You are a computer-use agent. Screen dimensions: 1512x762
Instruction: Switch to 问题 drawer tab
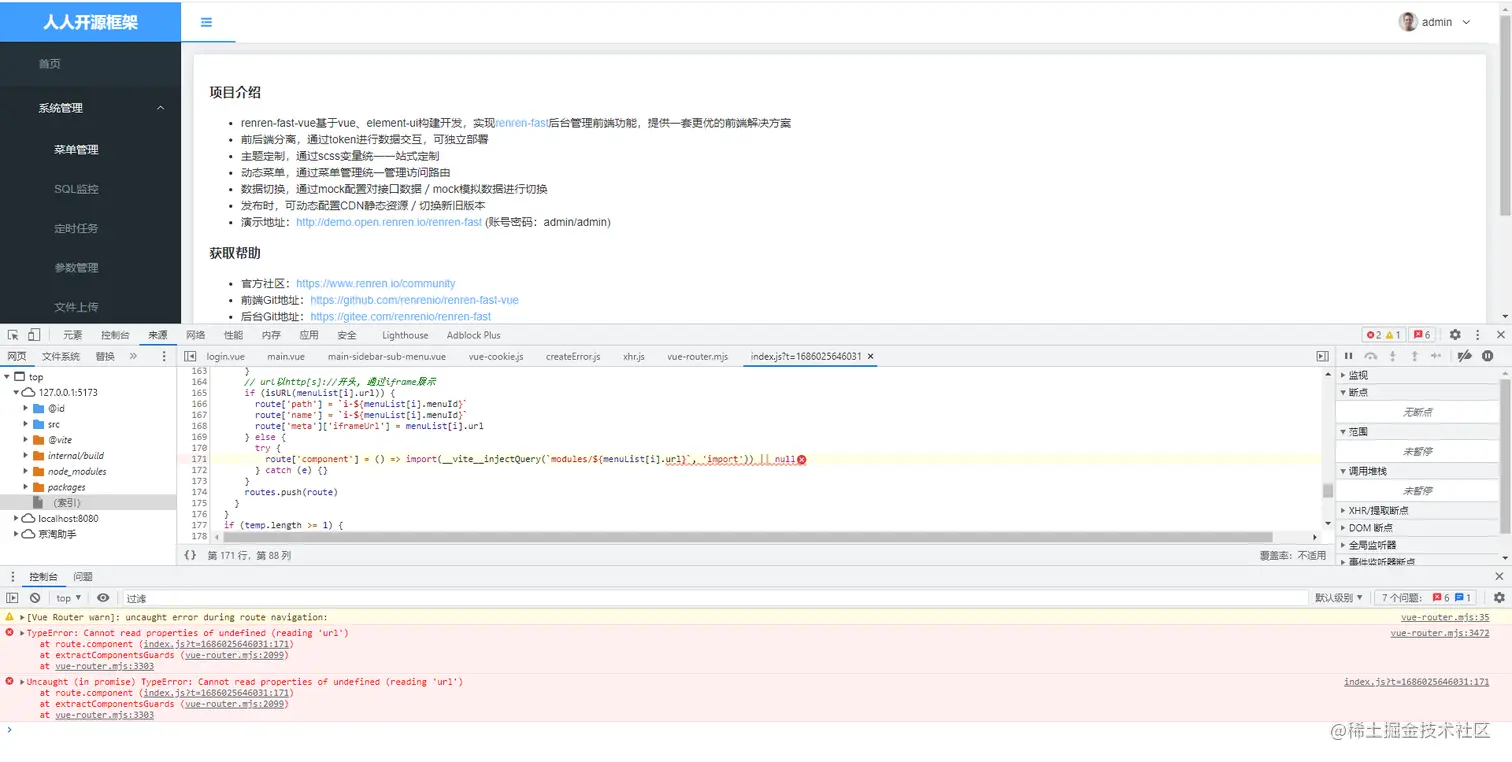tap(83, 577)
